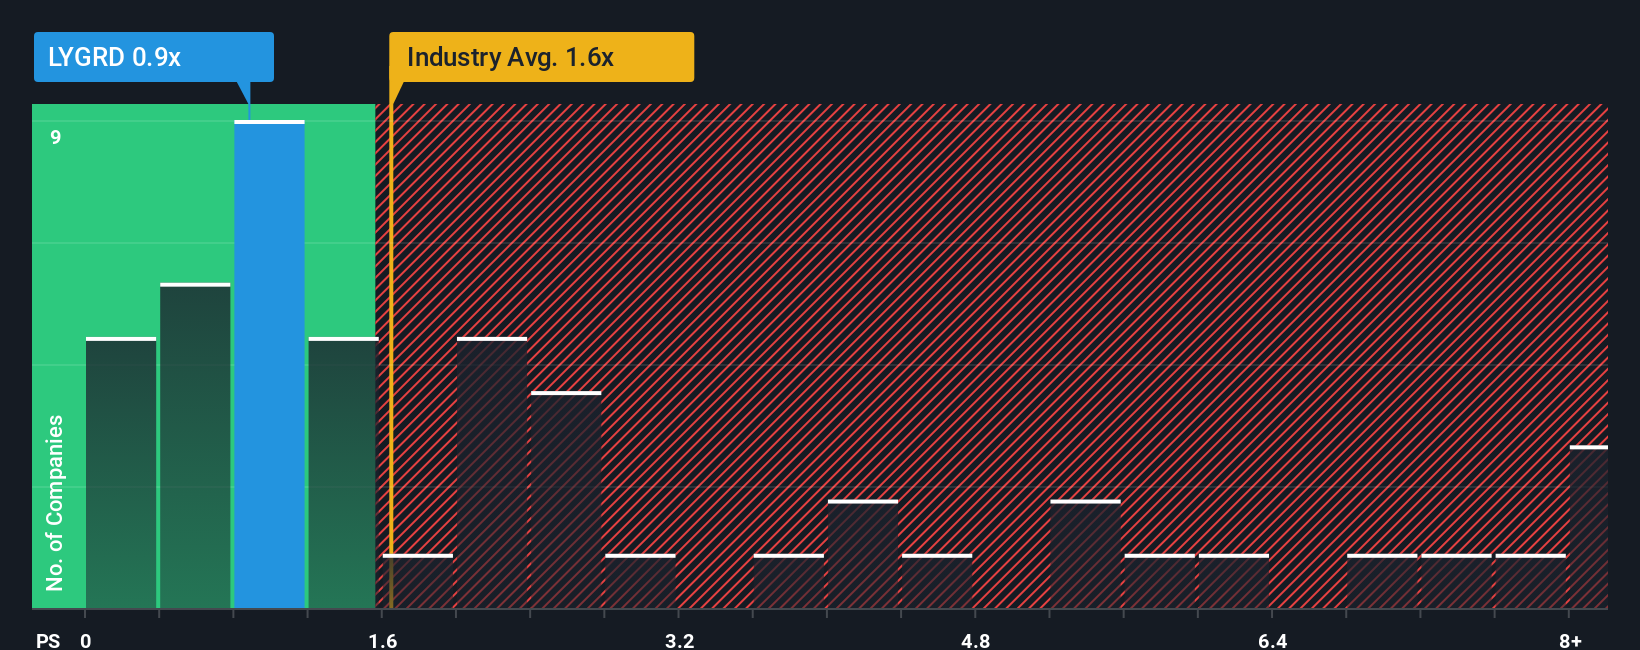Select the second dark green bar
1640x650 pixels.
tap(195, 446)
